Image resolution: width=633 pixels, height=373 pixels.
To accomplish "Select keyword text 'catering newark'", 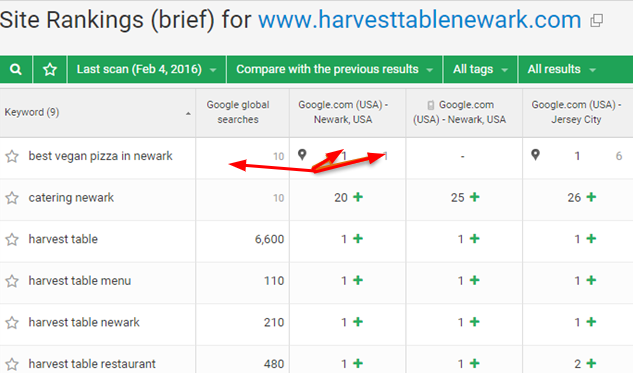I will (x=71, y=198).
